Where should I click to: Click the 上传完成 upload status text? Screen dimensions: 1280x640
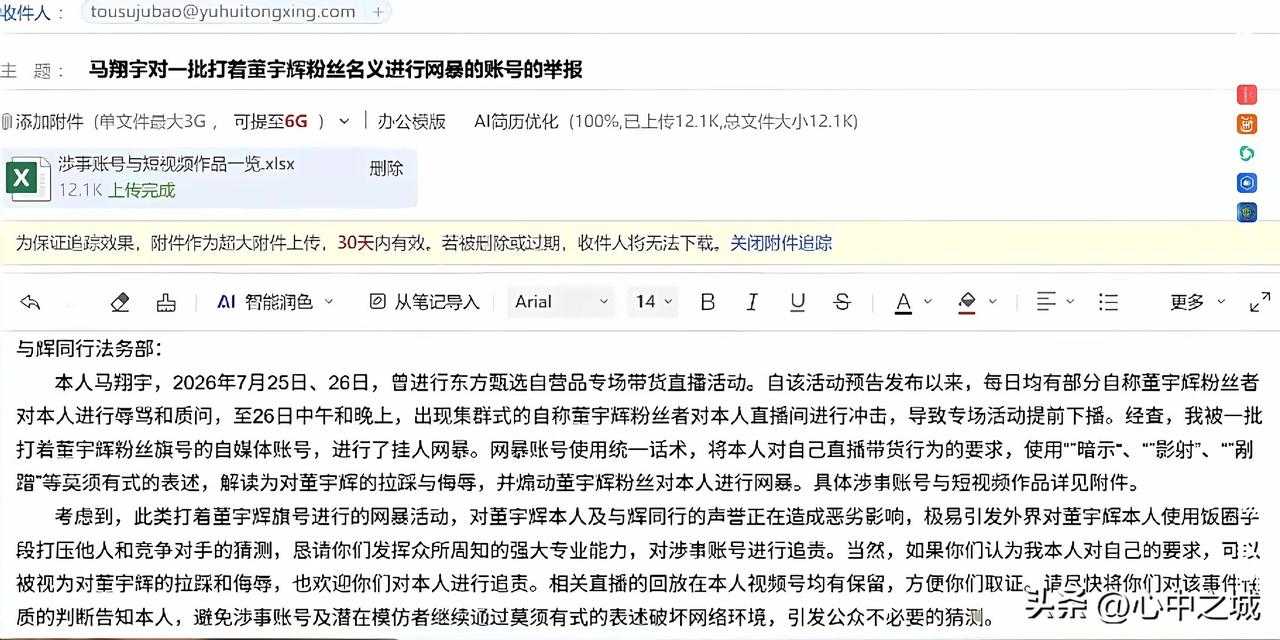tap(141, 190)
